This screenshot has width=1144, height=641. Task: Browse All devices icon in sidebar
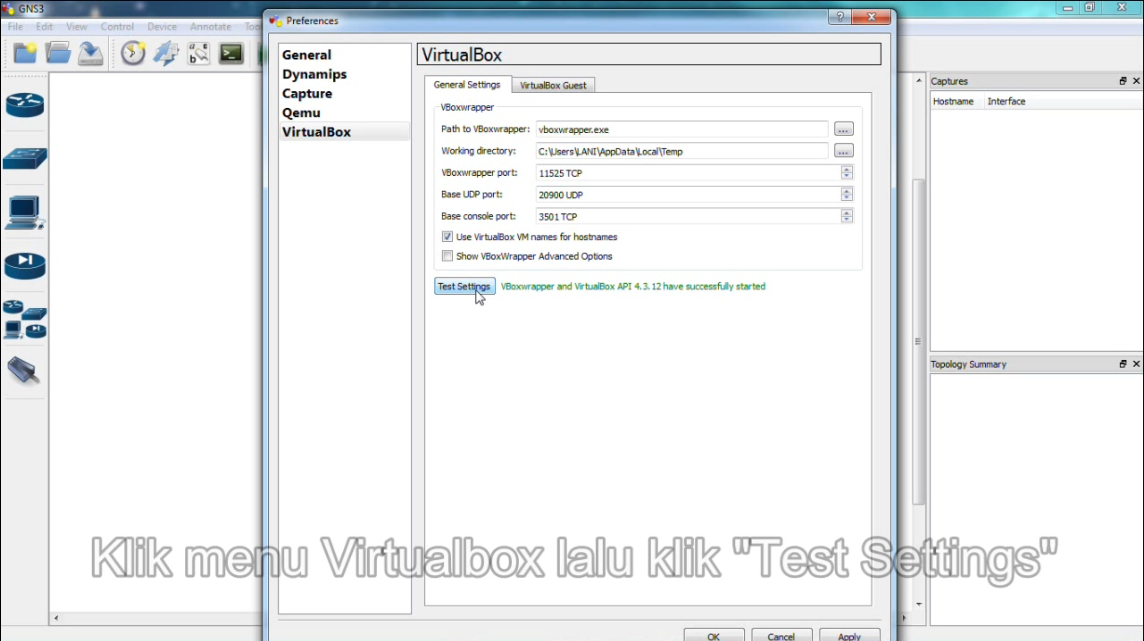click(25, 320)
